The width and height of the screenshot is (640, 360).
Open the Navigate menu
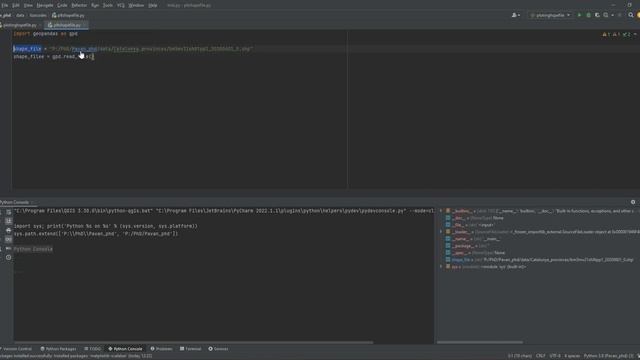point(44,5)
